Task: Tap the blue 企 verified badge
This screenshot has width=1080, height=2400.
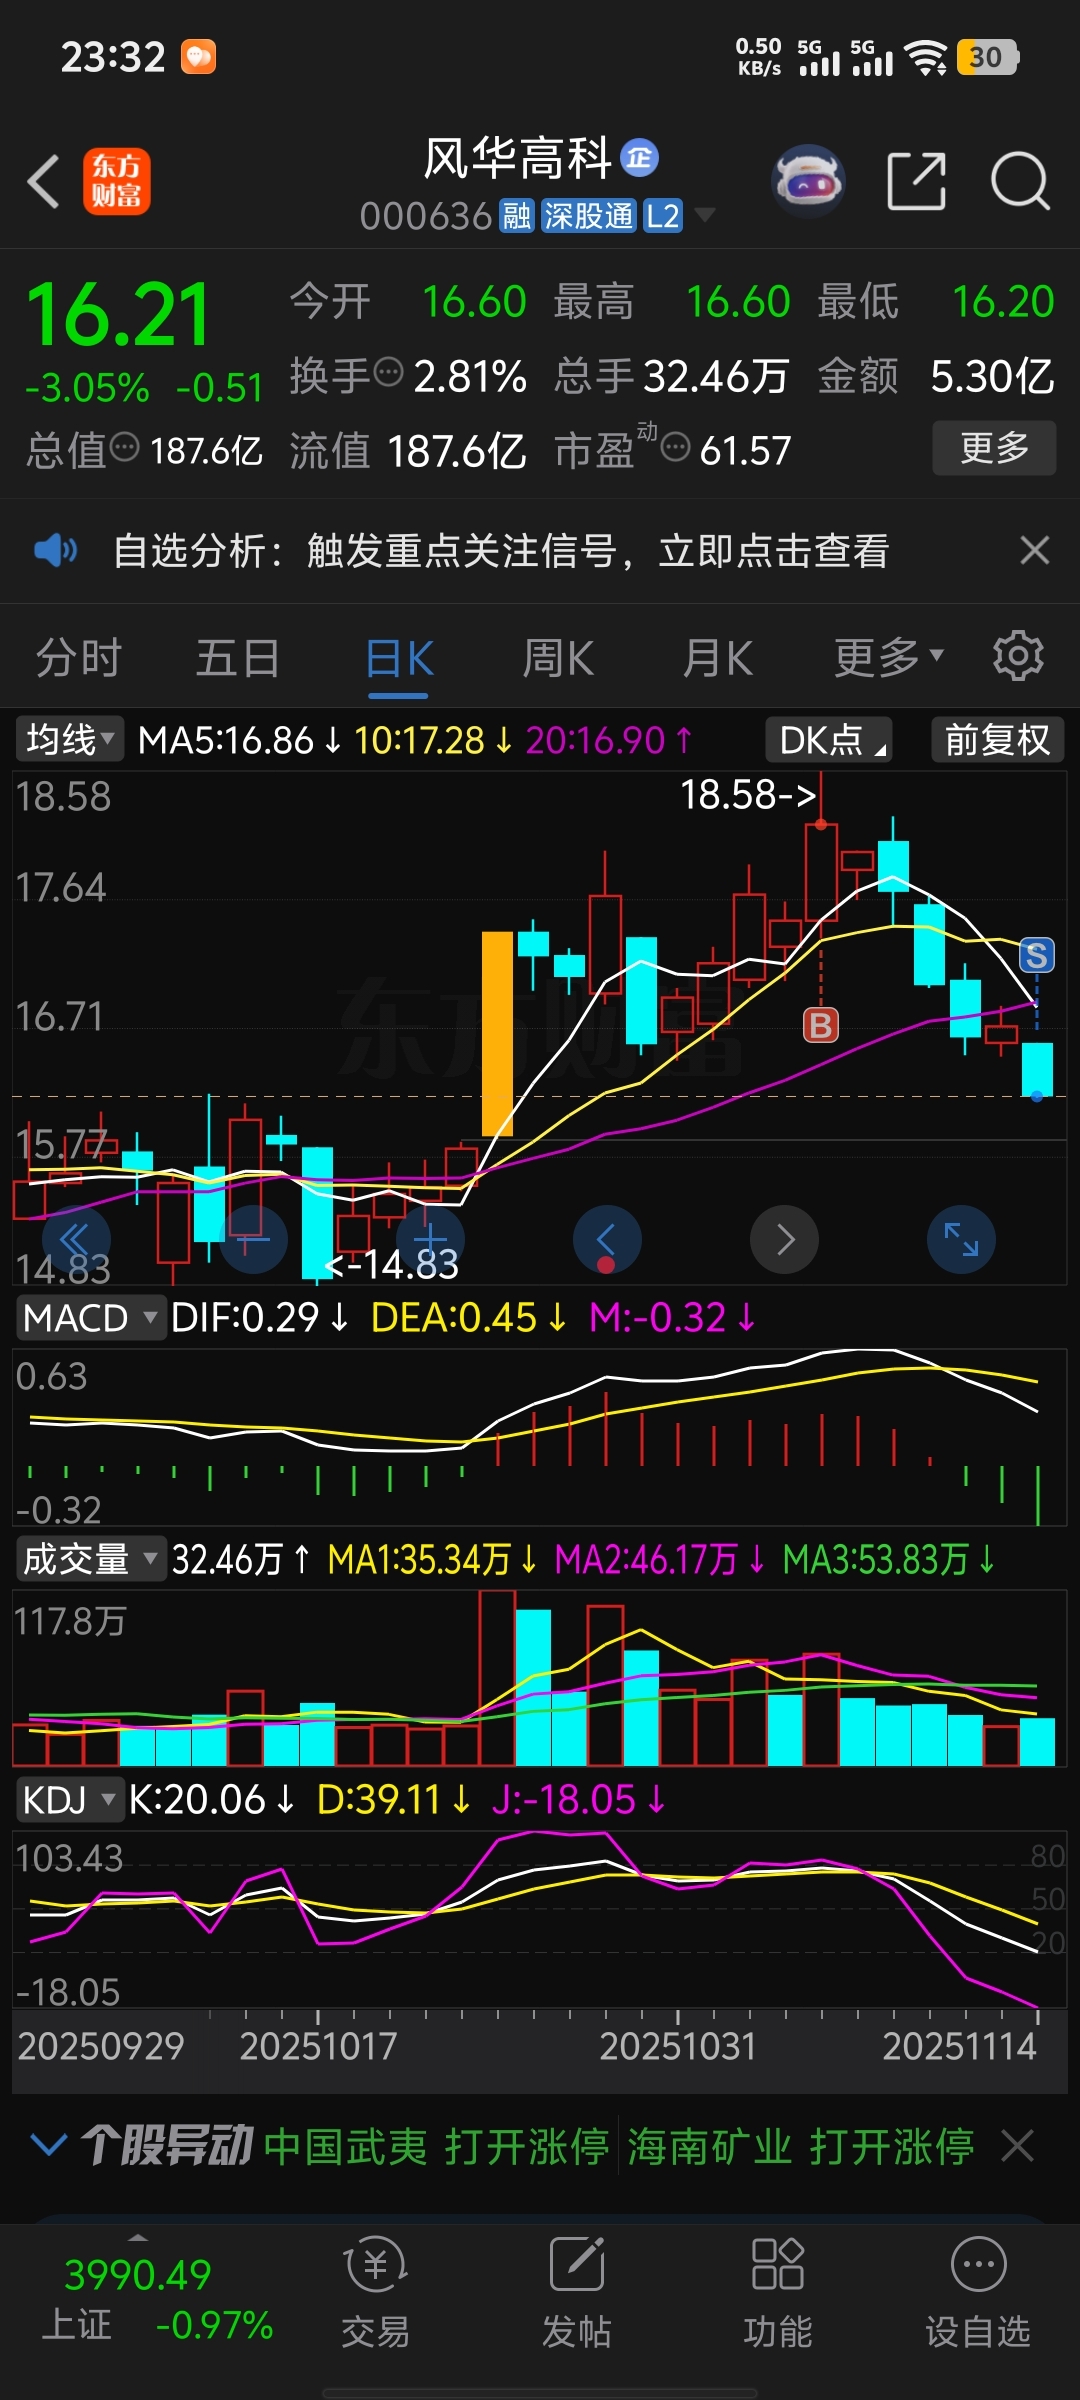Action: click(639, 157)
